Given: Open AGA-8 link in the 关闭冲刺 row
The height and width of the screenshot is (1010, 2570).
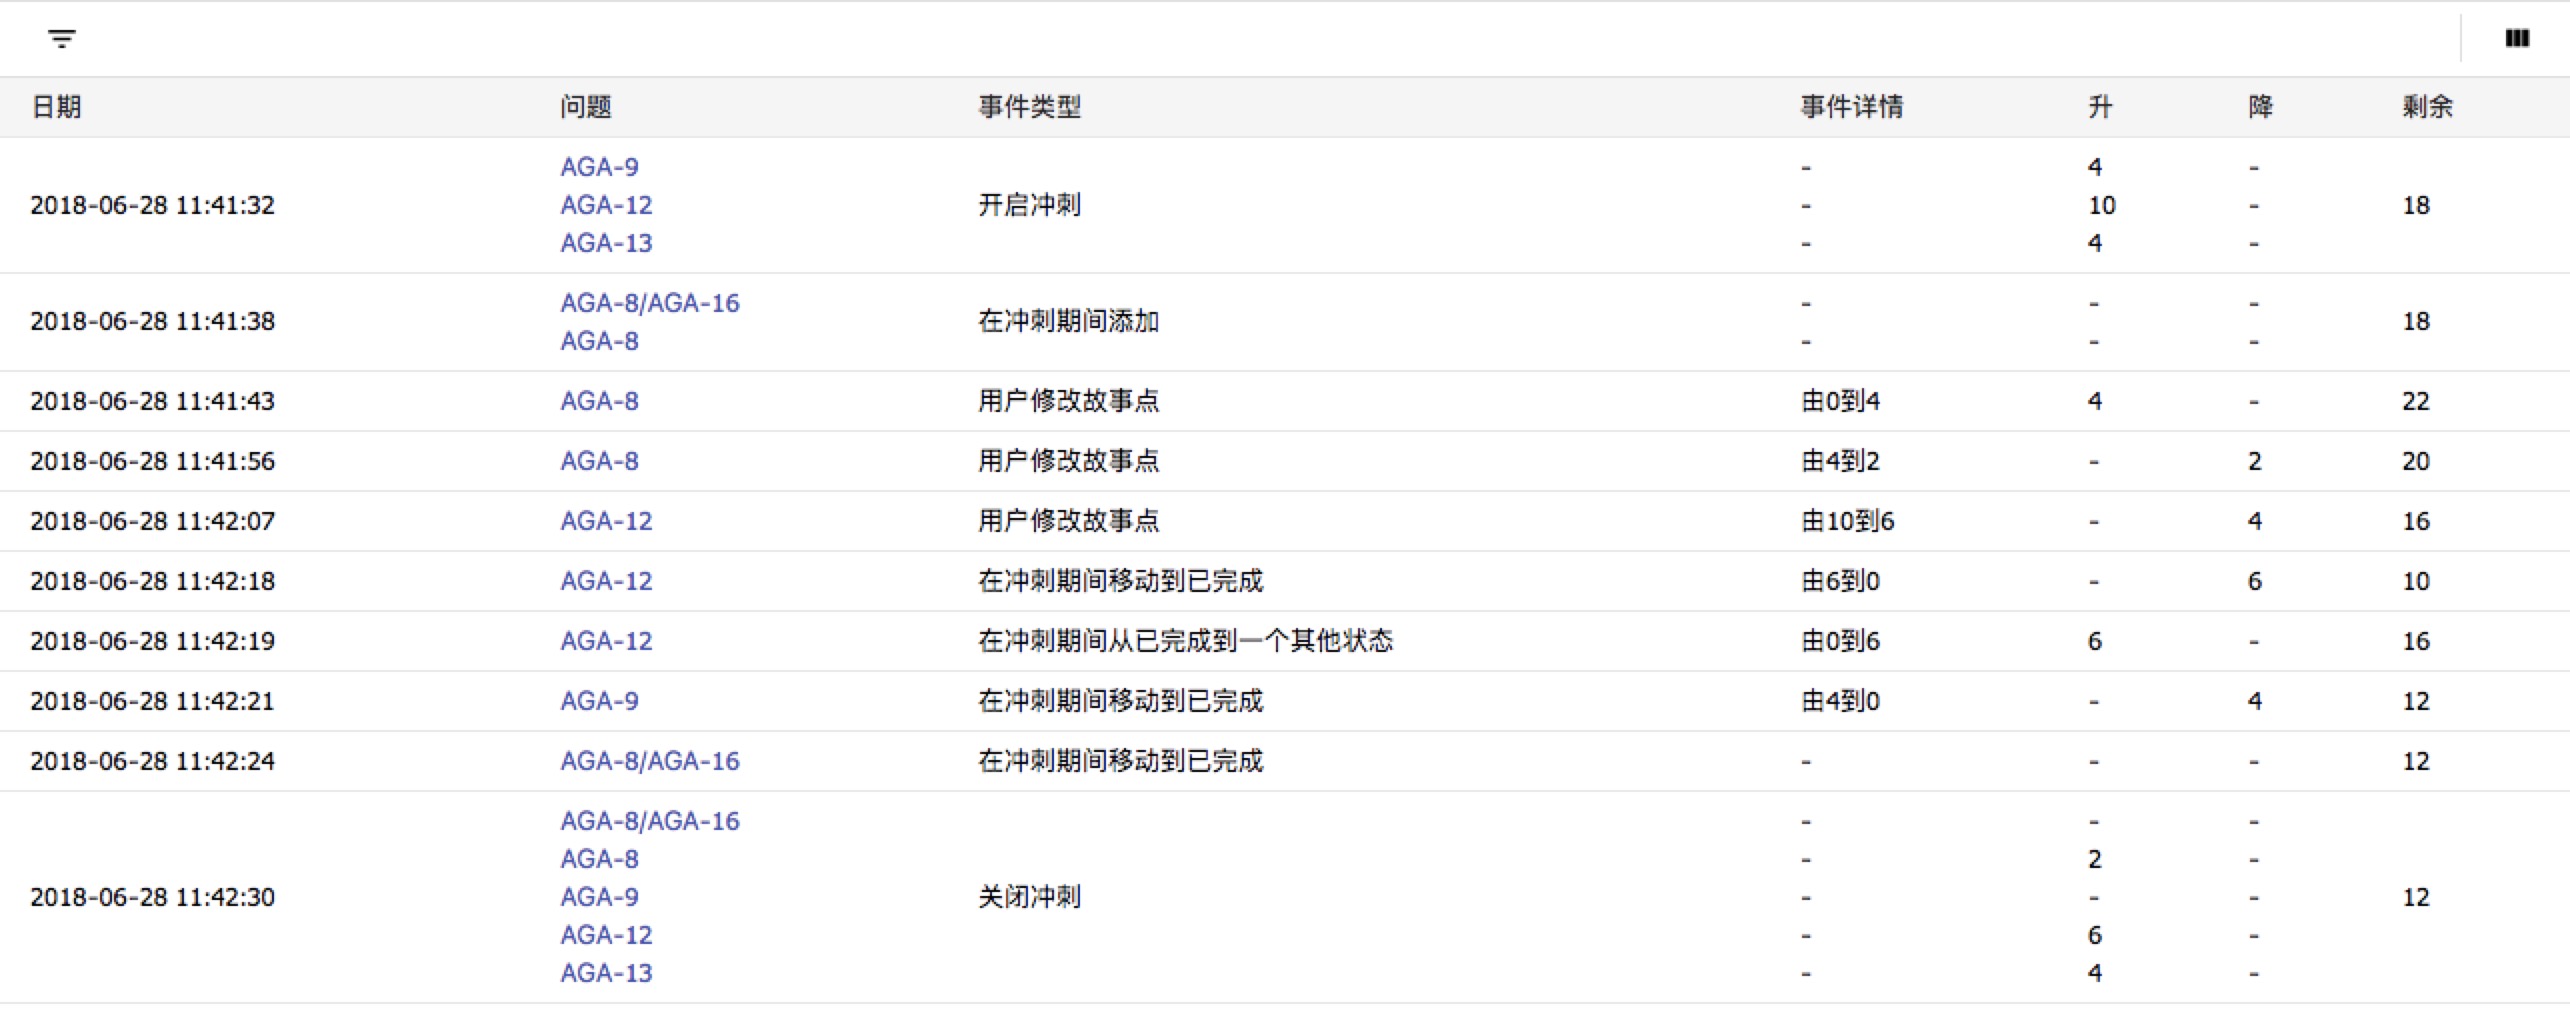Looking at the screenshot, I should point(599,859).
